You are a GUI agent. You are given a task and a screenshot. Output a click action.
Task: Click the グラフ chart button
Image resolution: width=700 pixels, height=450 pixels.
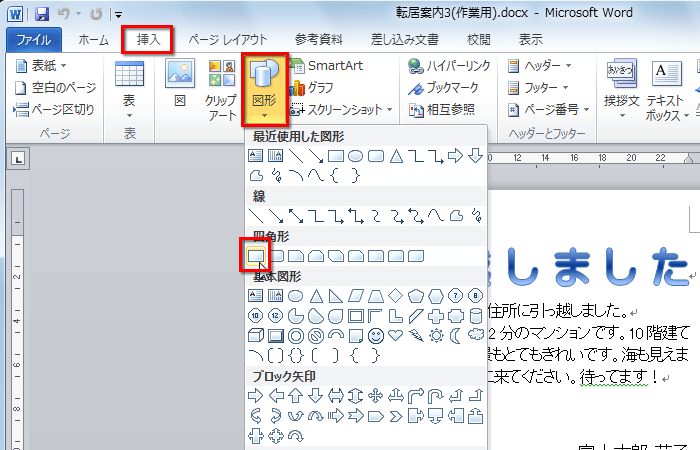(x=312, y=88)
